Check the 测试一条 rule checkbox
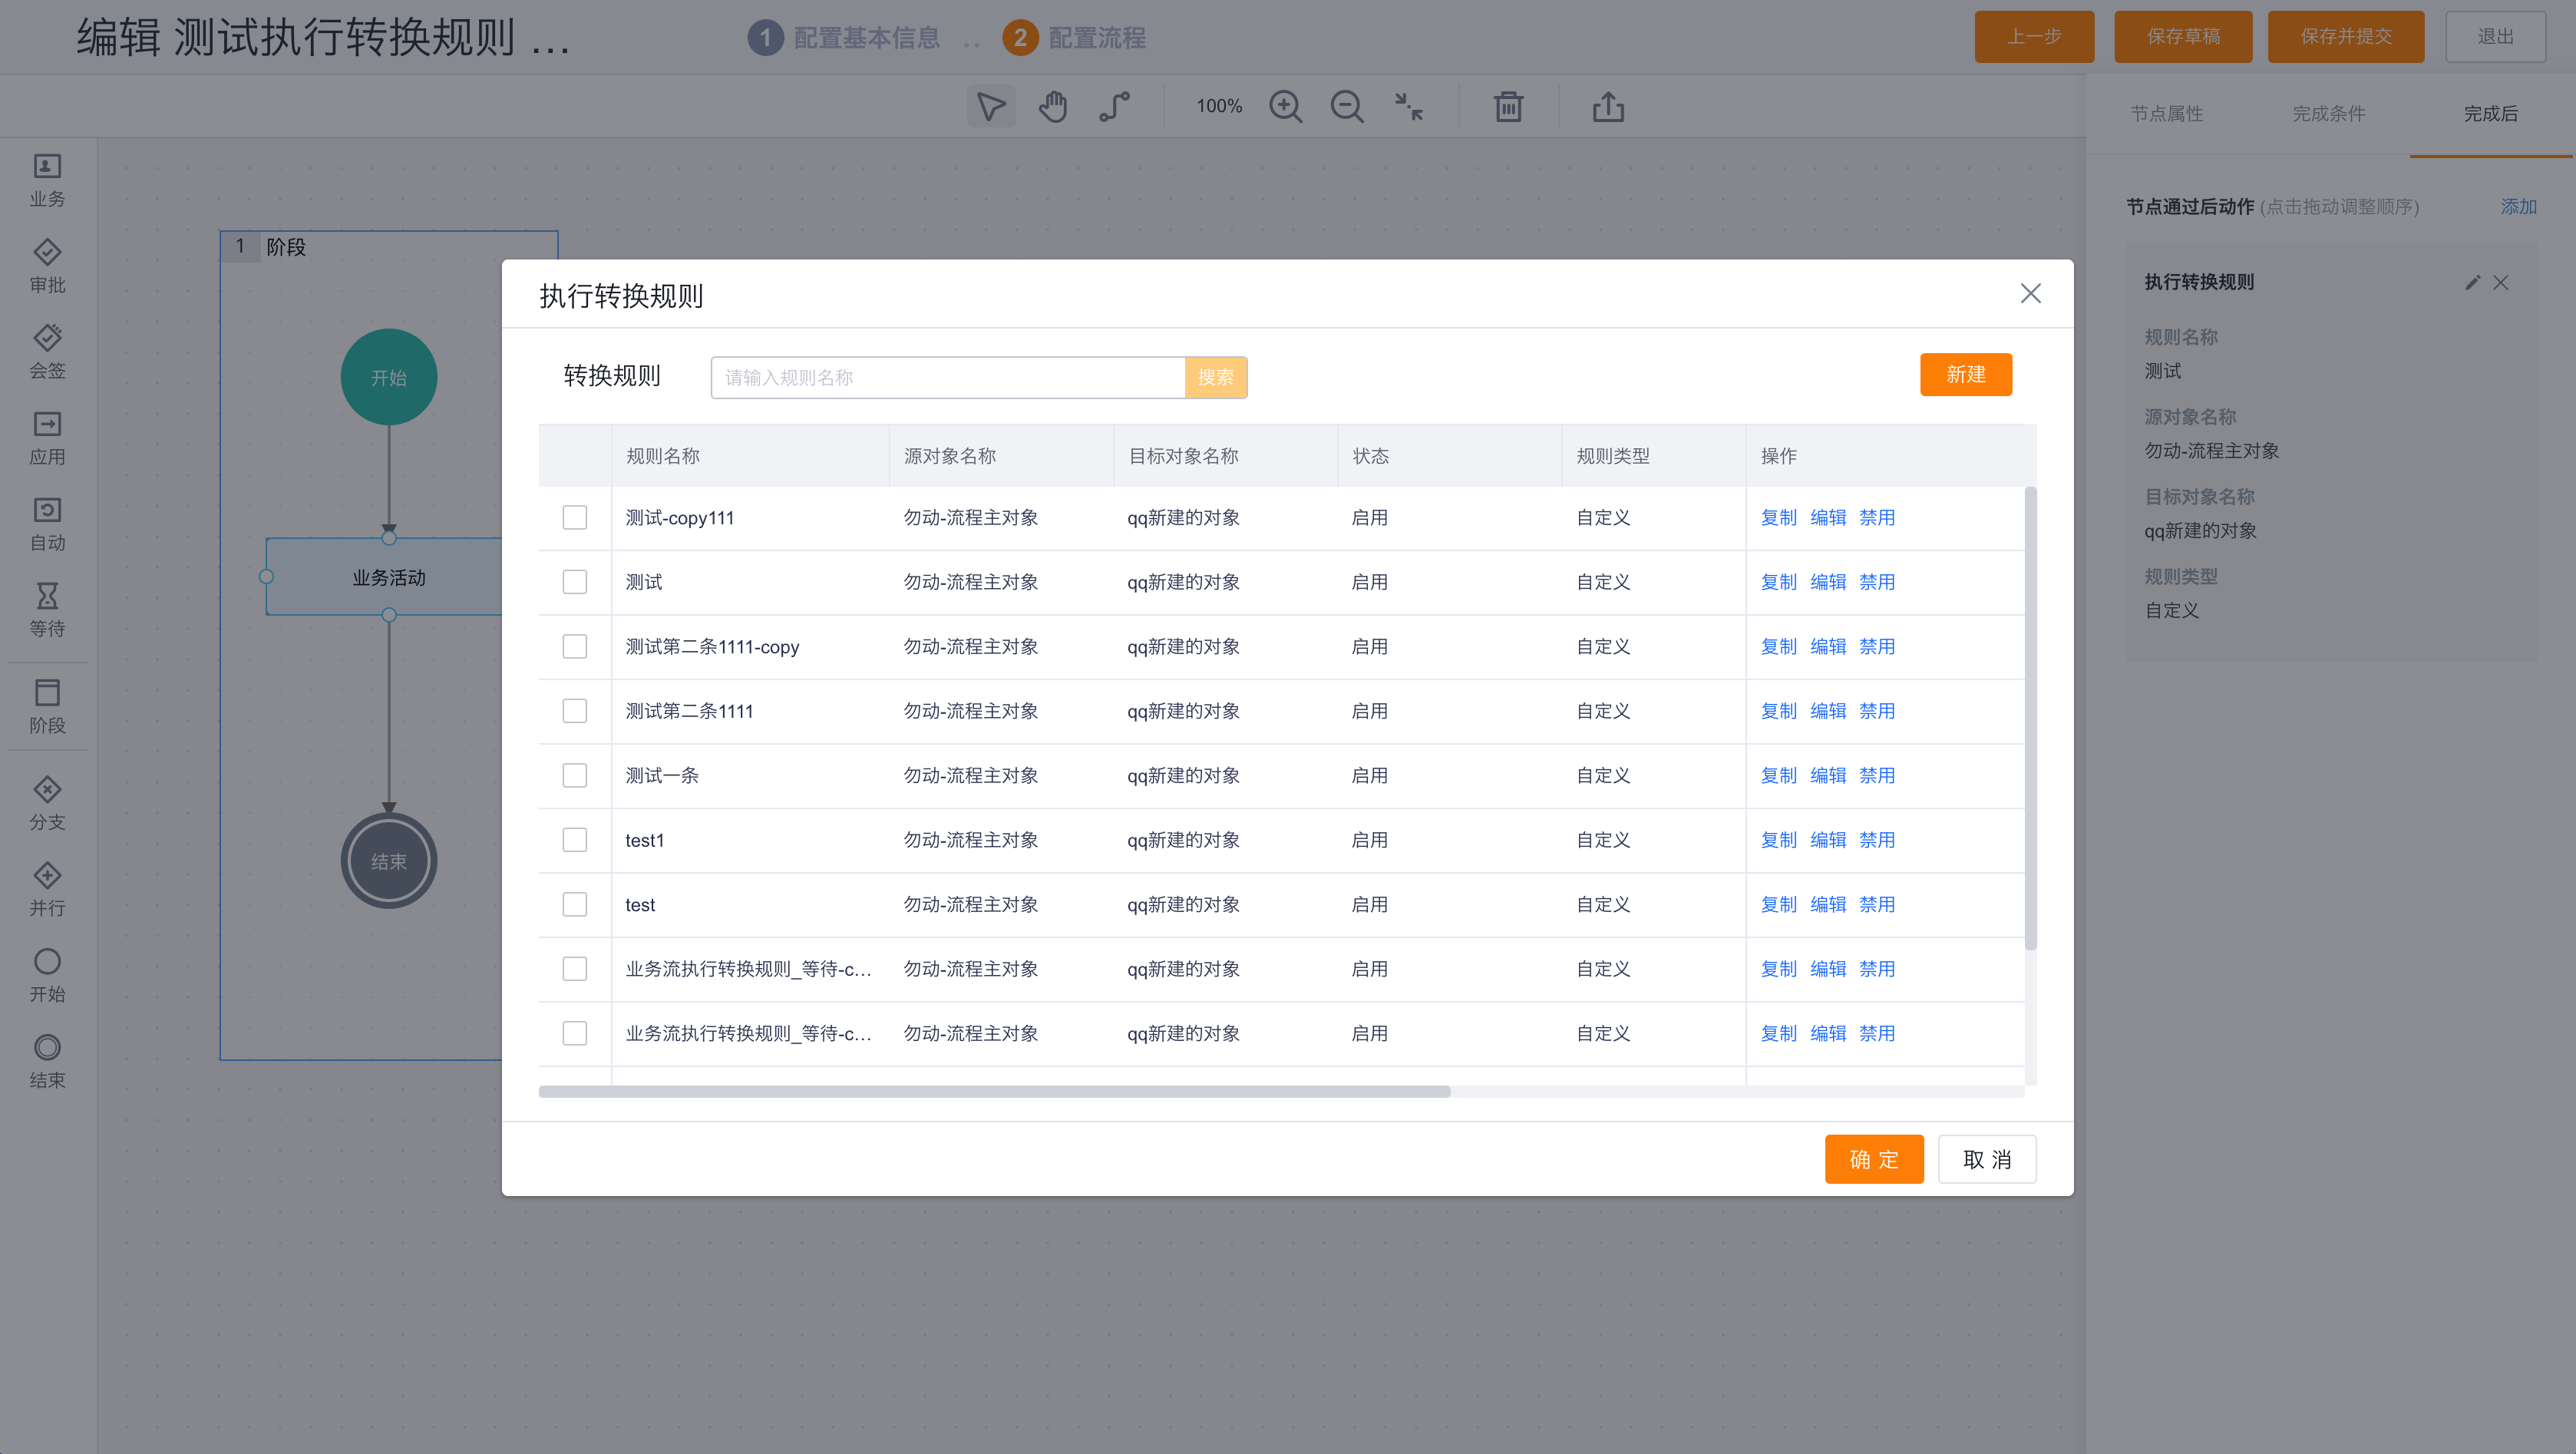 click(574, 775)
